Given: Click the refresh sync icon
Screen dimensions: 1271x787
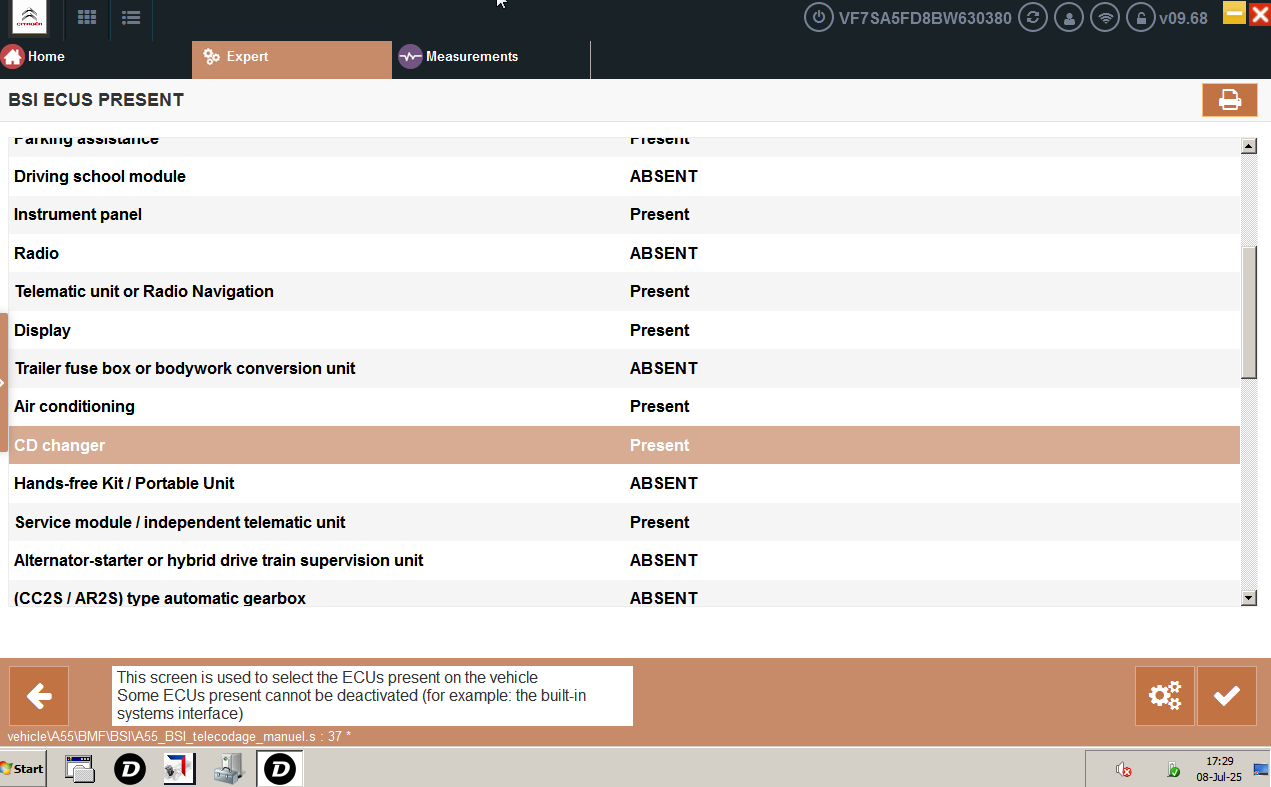Looking at the screenshot, I should click(x=1033, y=17).
